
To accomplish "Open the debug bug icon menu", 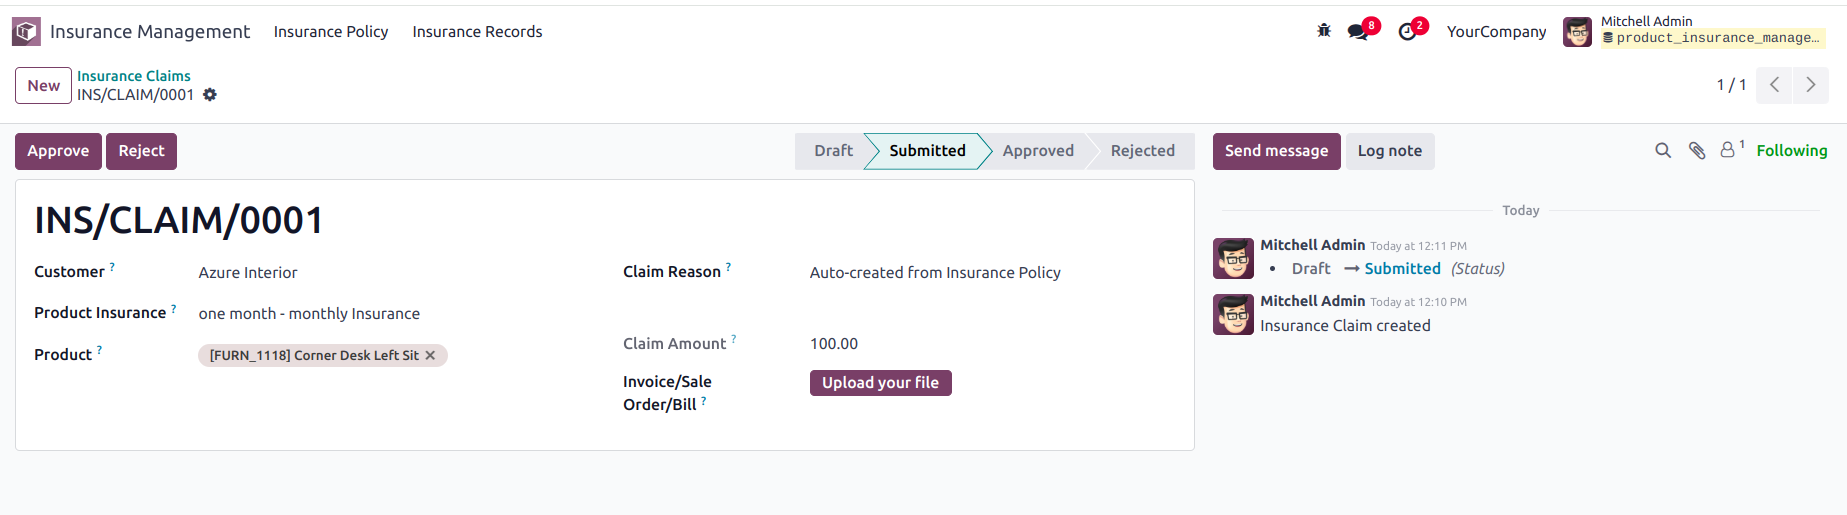I will coord(1324,31).
